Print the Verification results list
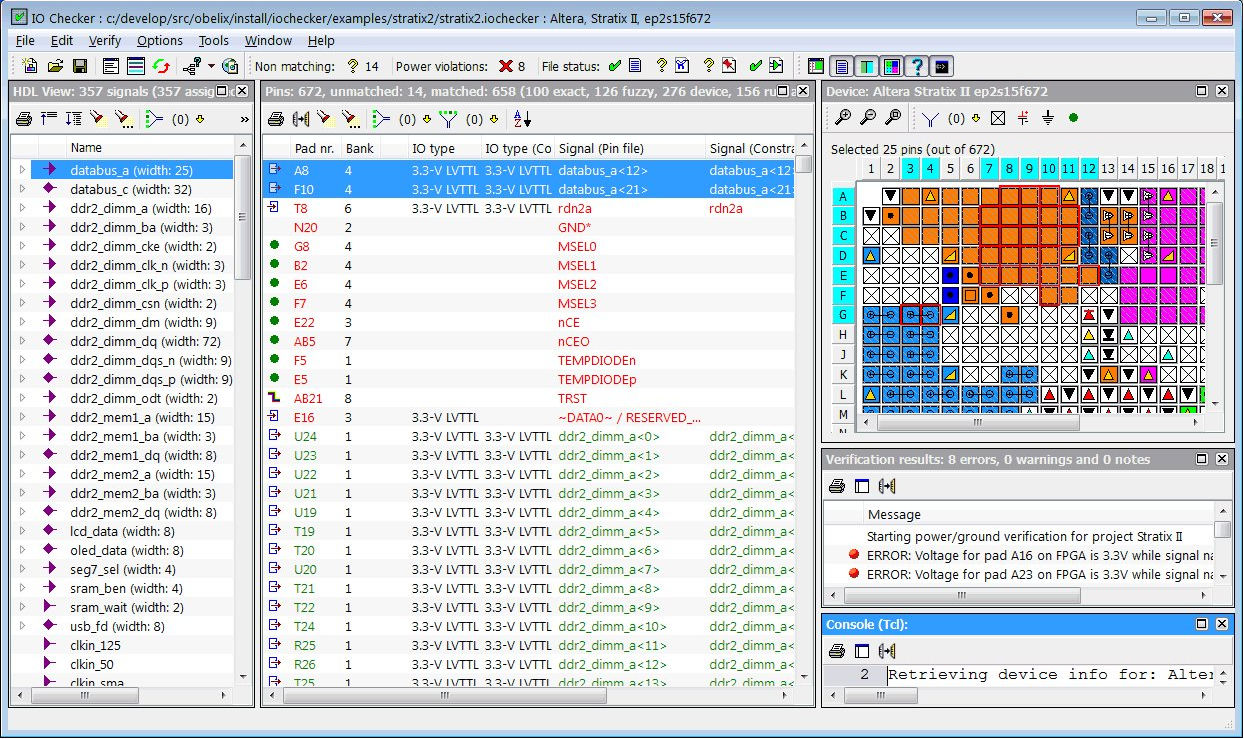The image size is (1244, 739). [837, 486]
